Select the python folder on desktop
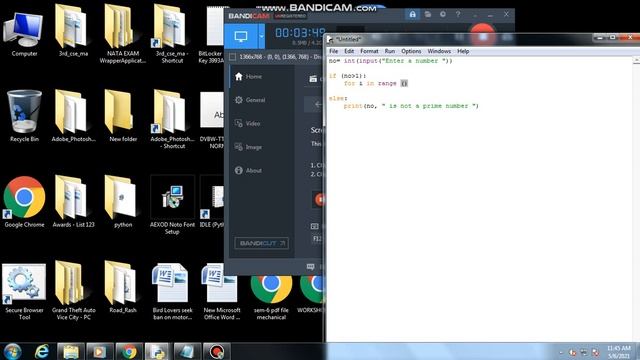640x360 pixels. [122, 202]
